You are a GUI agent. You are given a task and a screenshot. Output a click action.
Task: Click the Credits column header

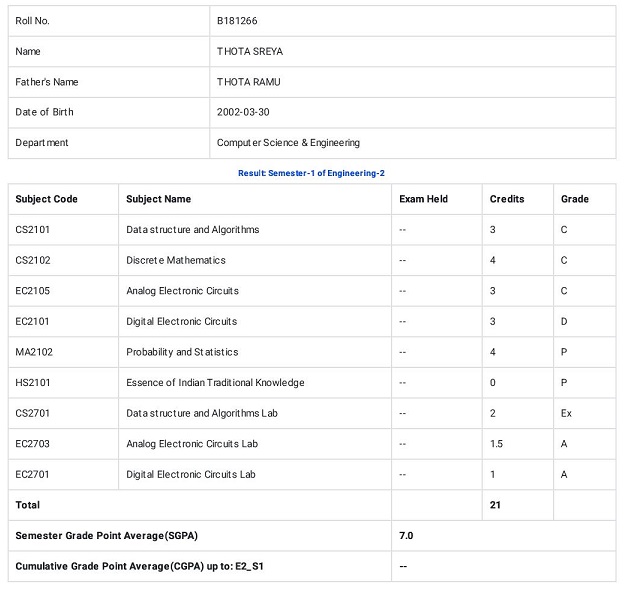507,199
